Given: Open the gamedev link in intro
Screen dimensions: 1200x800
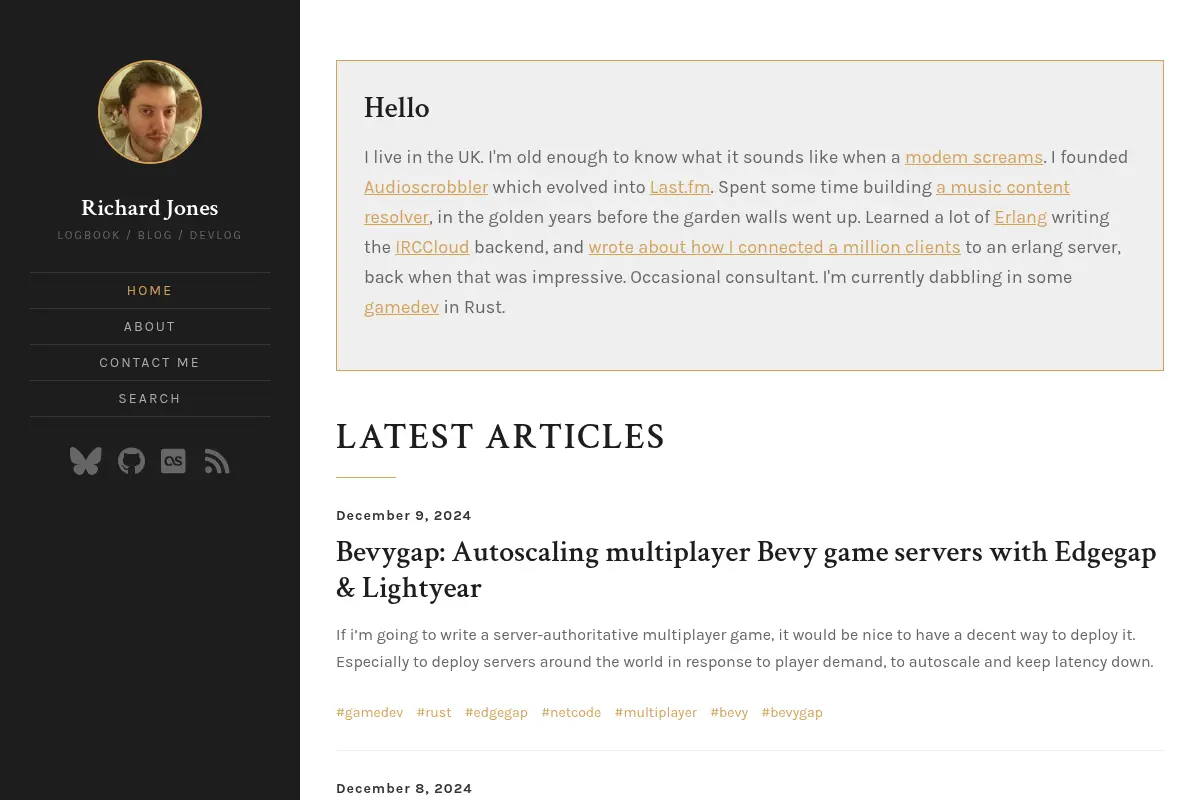Looking at the screenshot, I should point(401,307).
